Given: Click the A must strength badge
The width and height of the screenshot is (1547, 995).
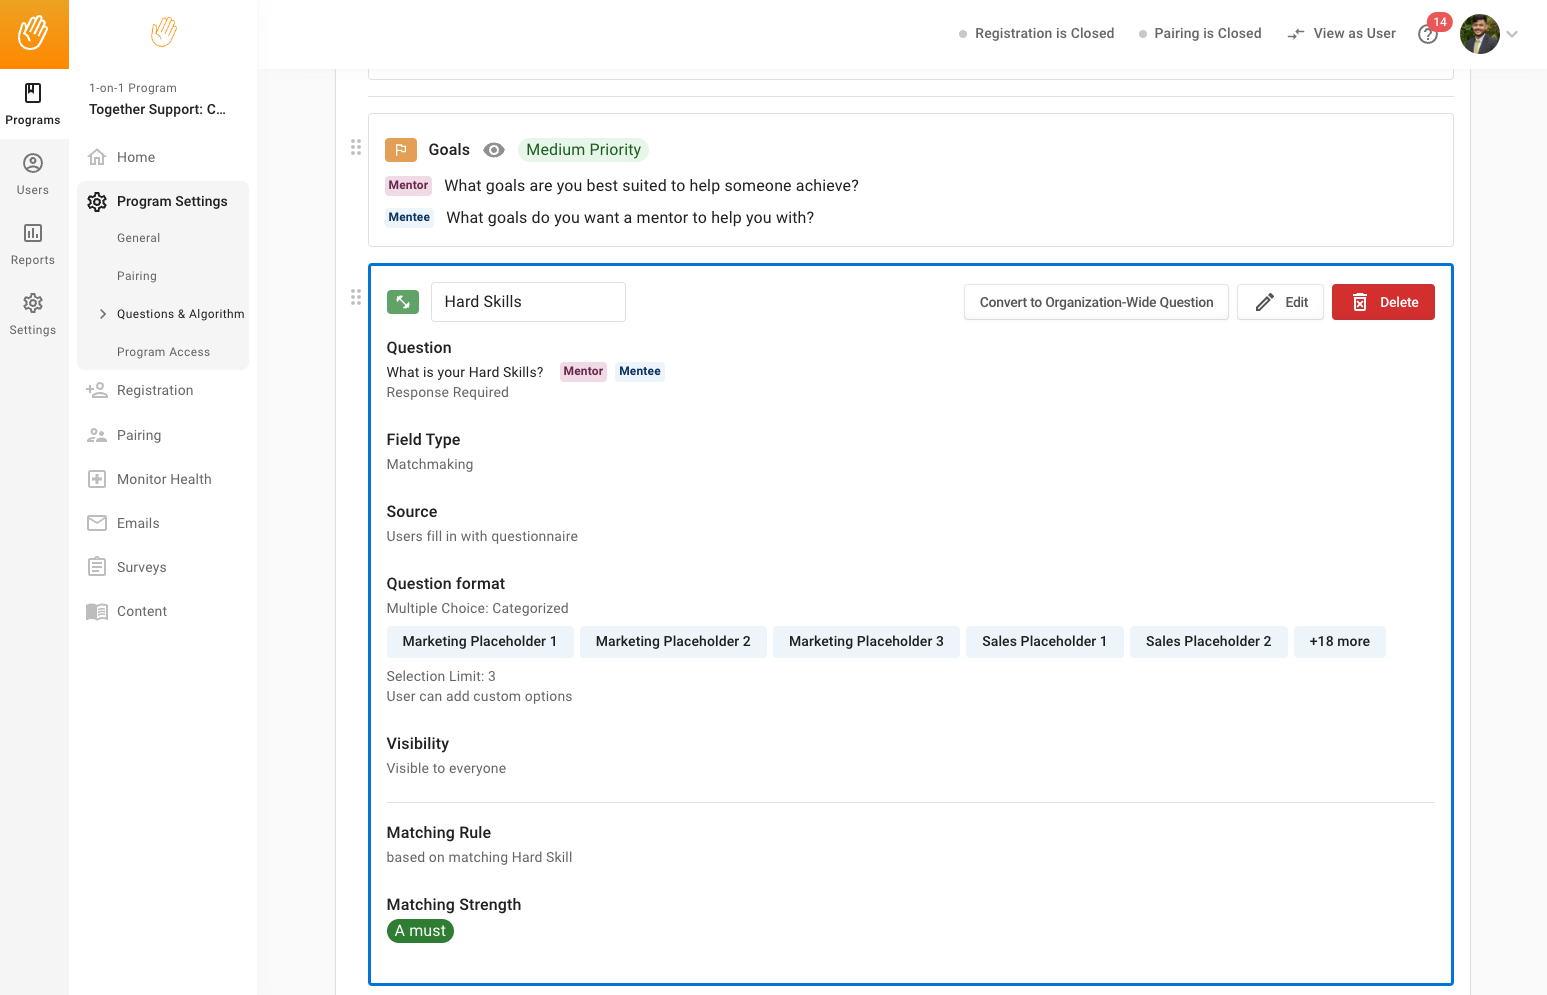Looking at the screenshot, I should coord(420,931).
